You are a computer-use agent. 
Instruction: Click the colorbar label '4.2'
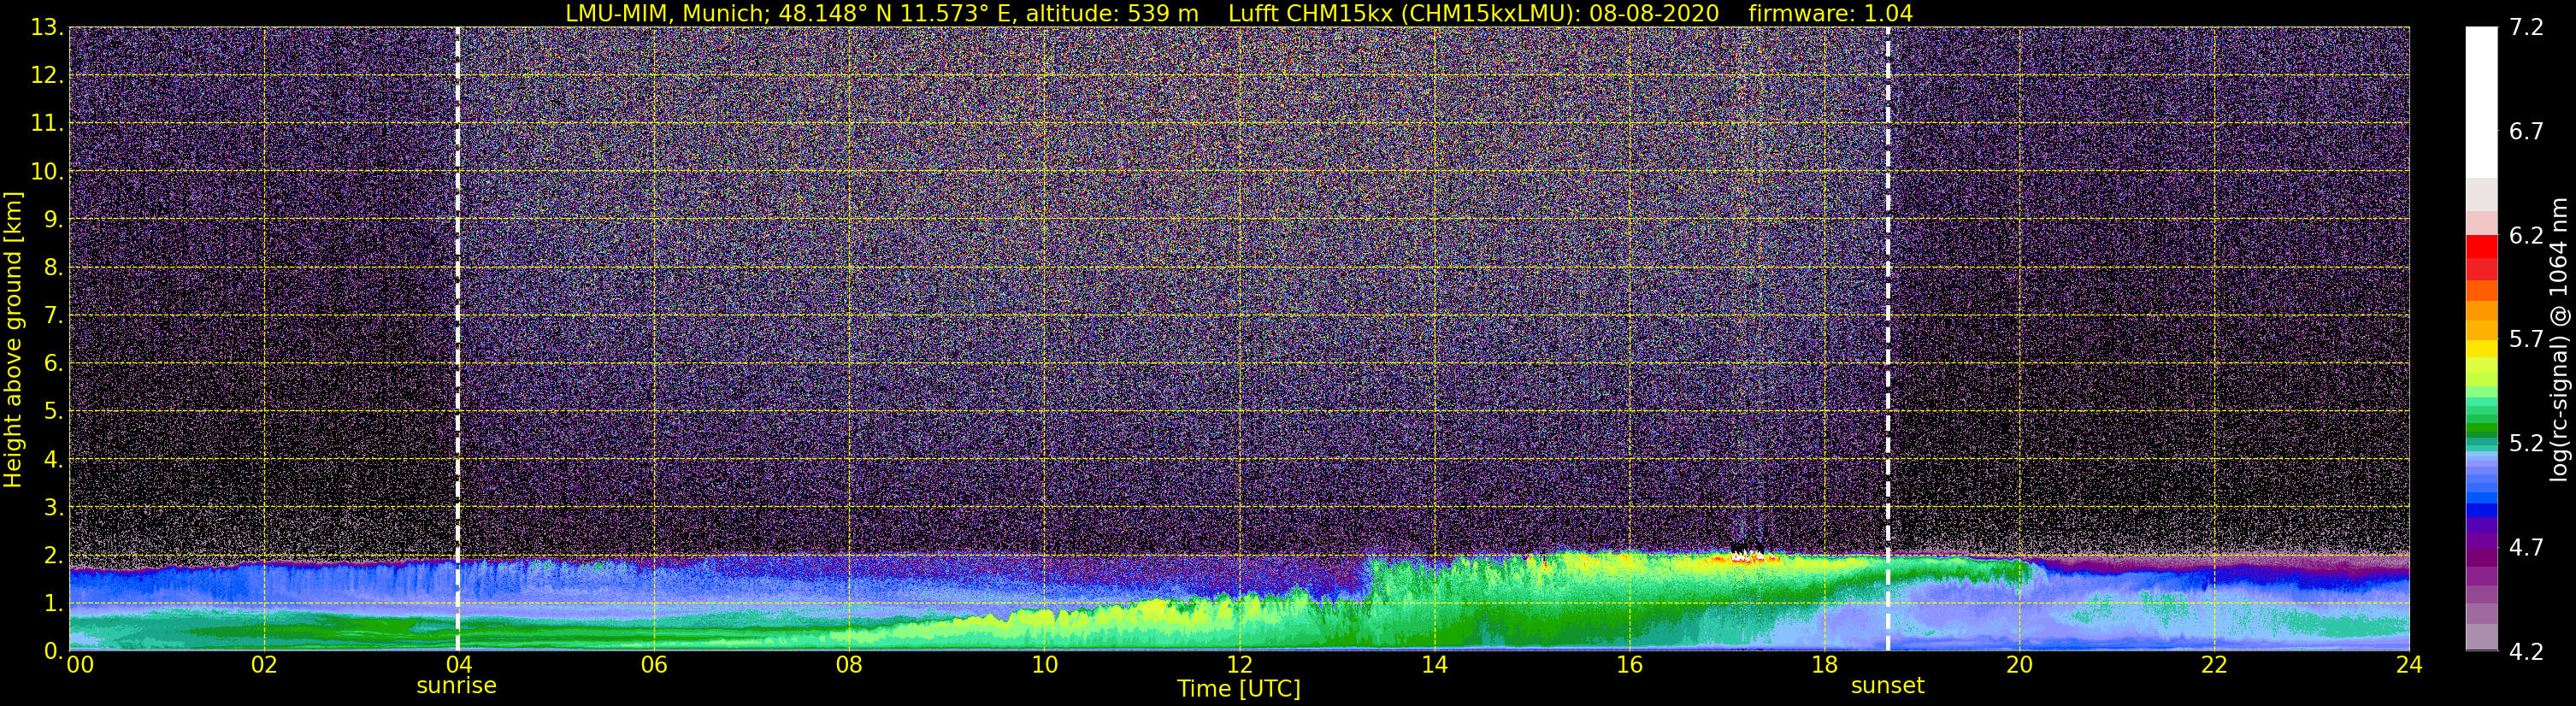pyautogui.click(x=2526, y=651)
